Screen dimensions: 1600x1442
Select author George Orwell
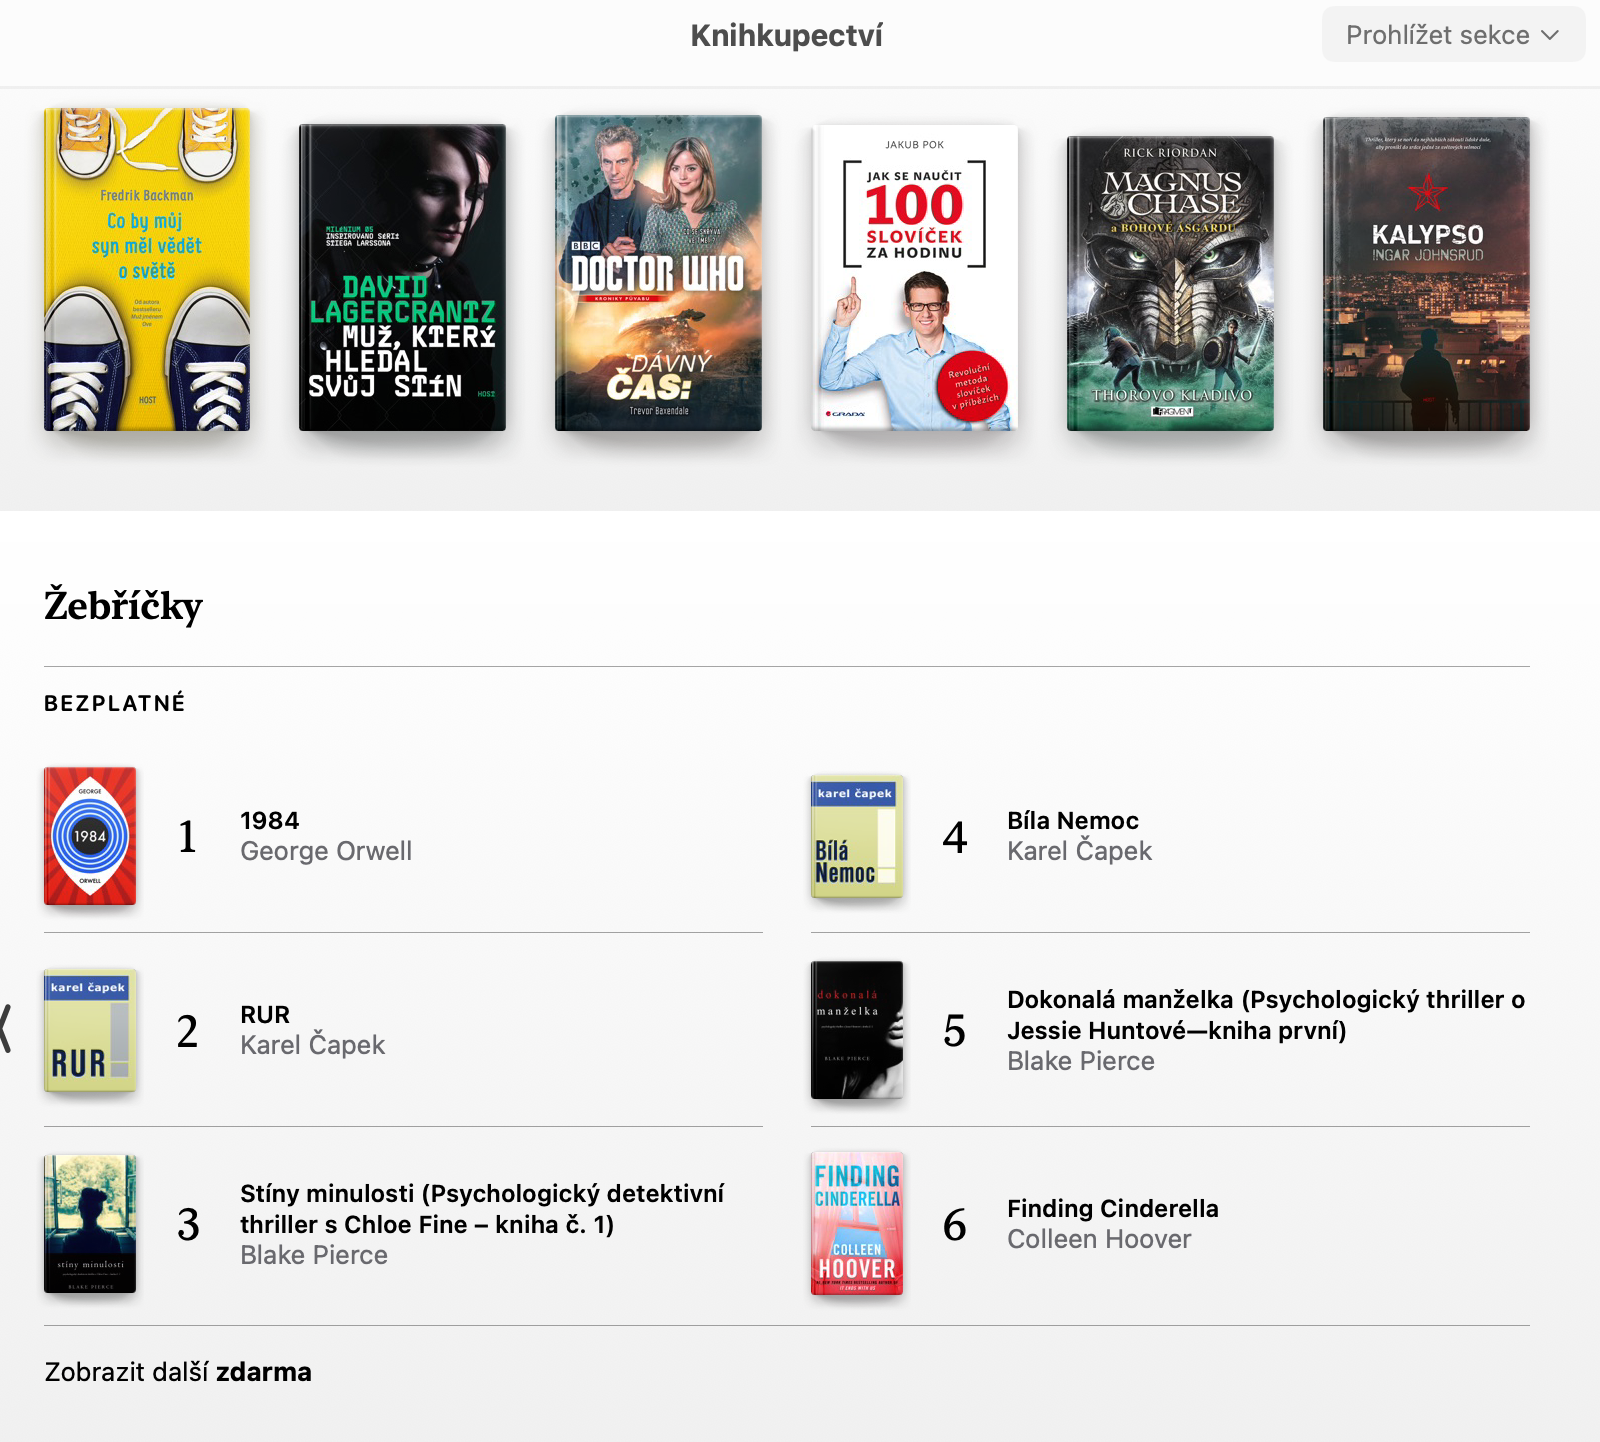point(326,851)
